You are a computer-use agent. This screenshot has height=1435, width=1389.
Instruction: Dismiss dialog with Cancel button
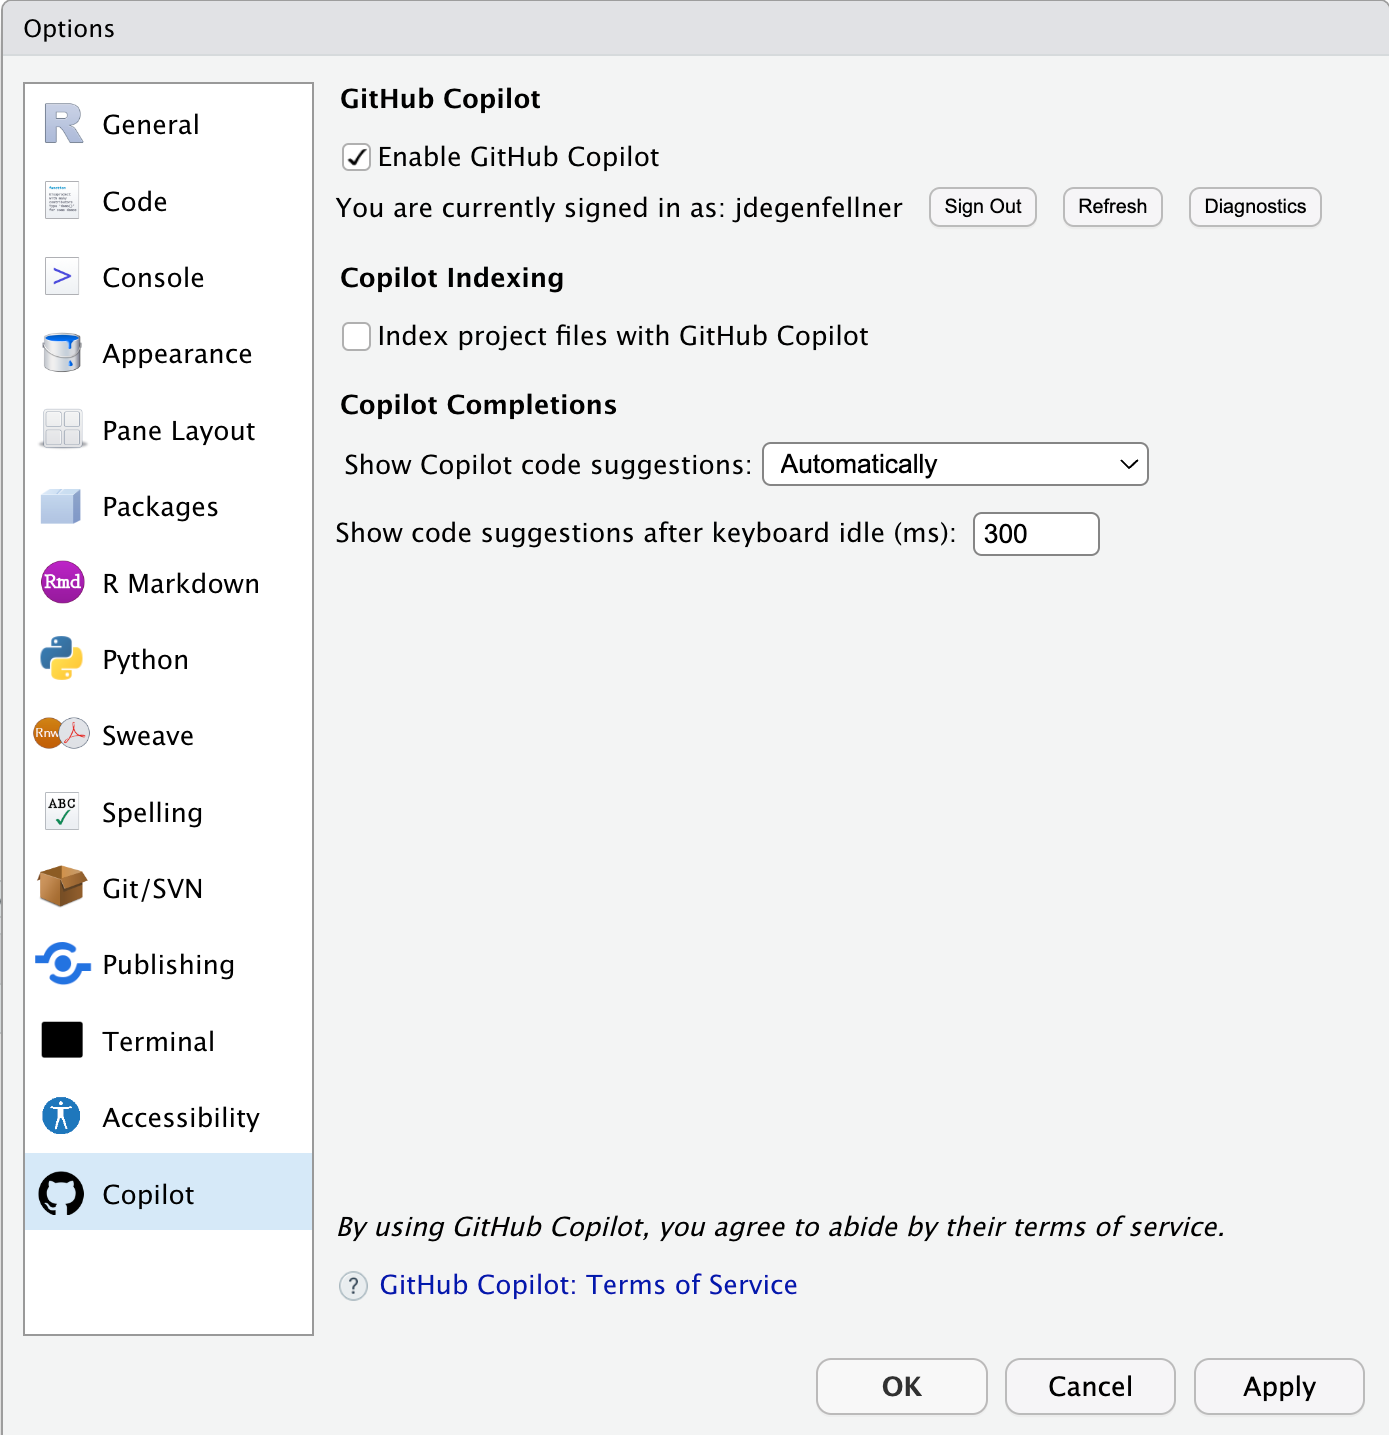point(1090,1386)
